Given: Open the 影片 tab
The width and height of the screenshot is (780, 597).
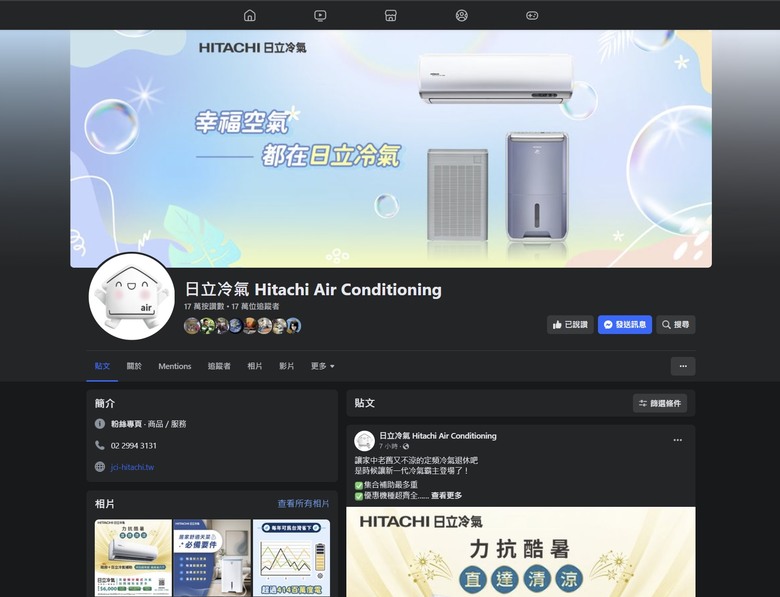Looking at the screenshot, I should point(287,366).
